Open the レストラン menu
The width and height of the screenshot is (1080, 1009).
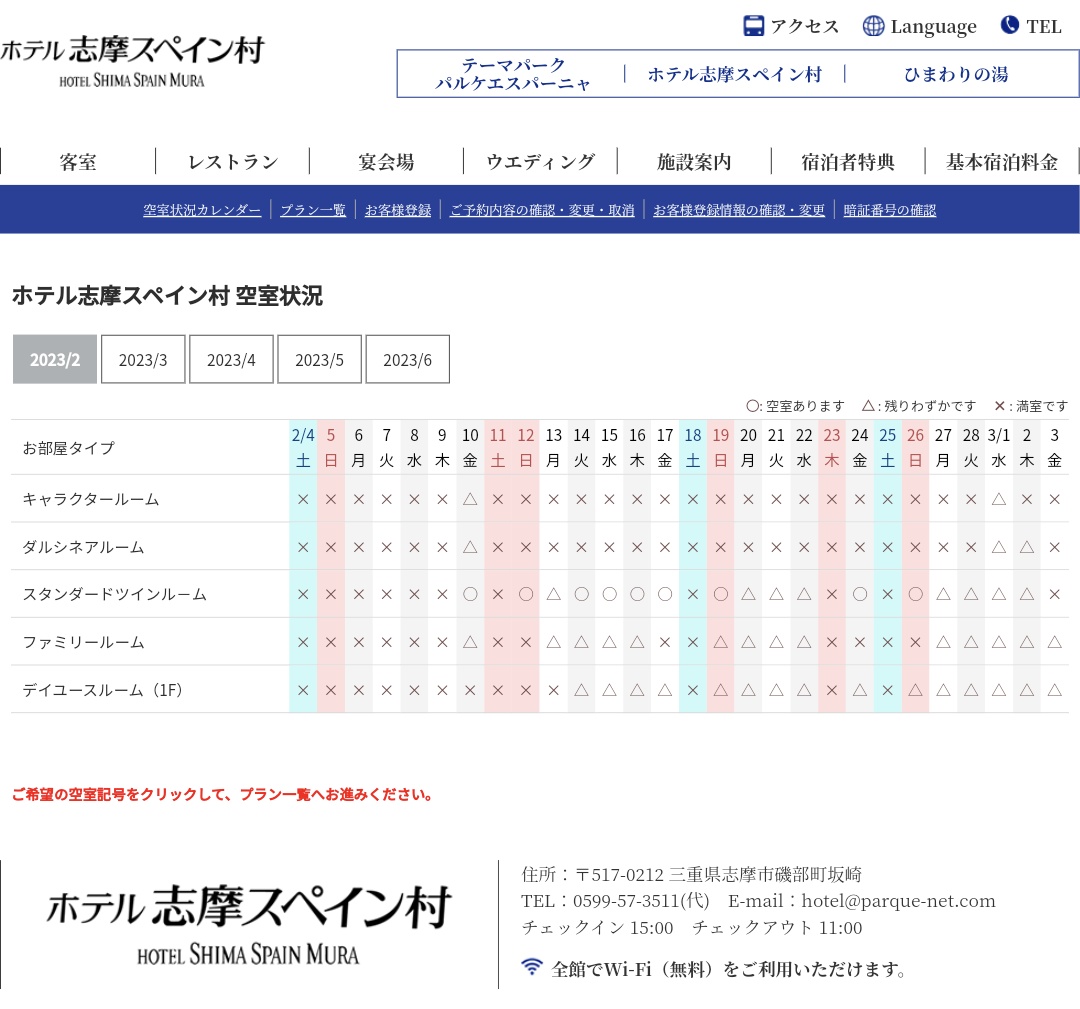coord(233,162)
